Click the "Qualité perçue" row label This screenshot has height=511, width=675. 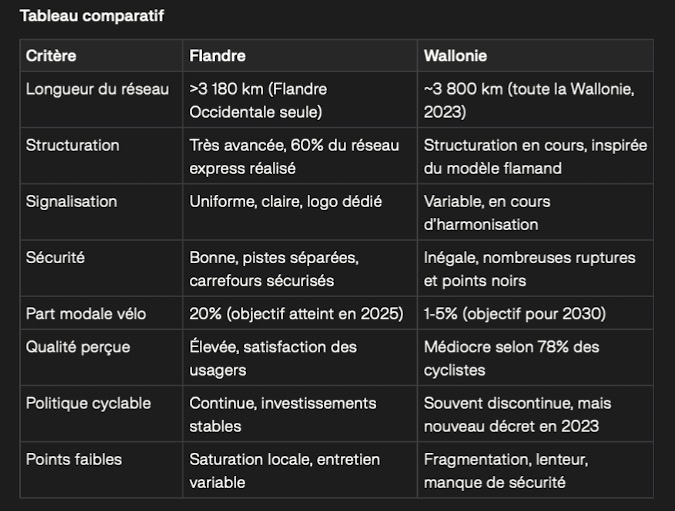coord(77,347)
